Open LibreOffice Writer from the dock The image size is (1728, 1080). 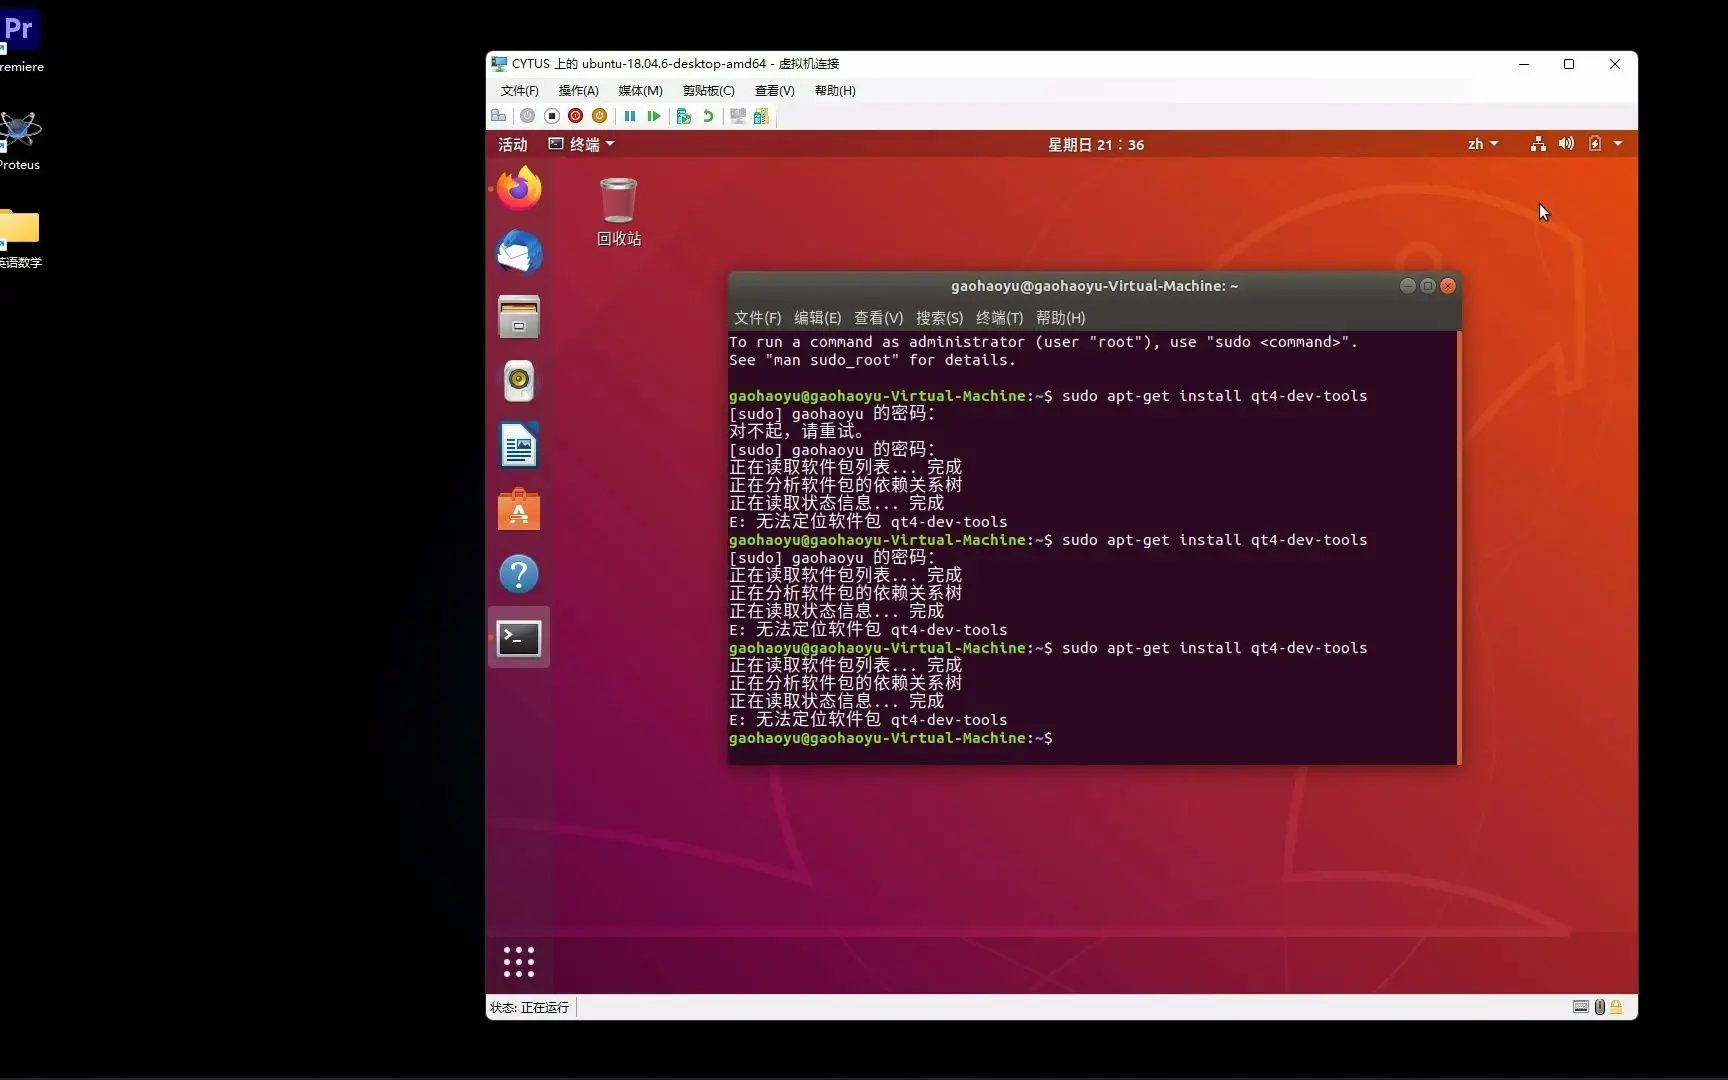click(517, 445)
